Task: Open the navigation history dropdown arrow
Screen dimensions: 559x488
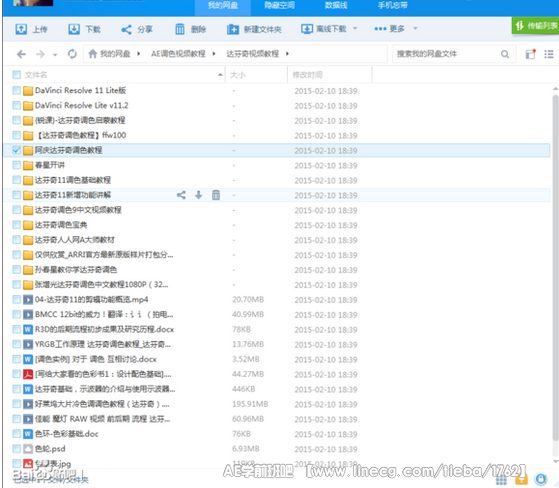Action: click(x=55, y=55)
